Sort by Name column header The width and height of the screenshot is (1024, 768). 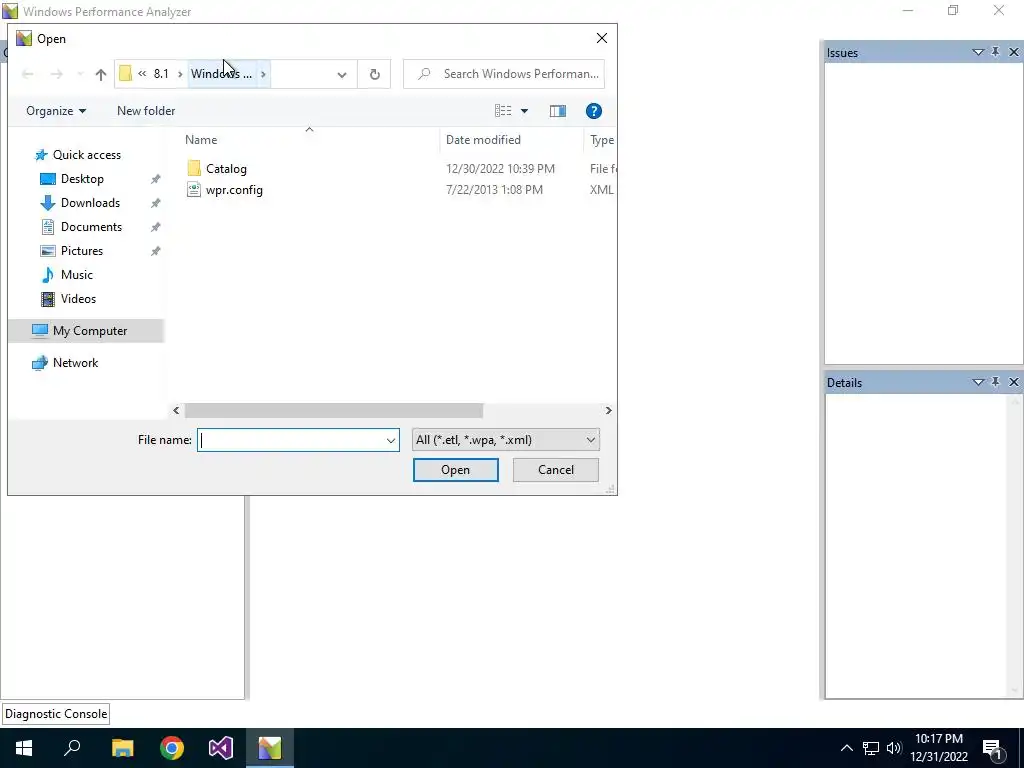point(200,140)
